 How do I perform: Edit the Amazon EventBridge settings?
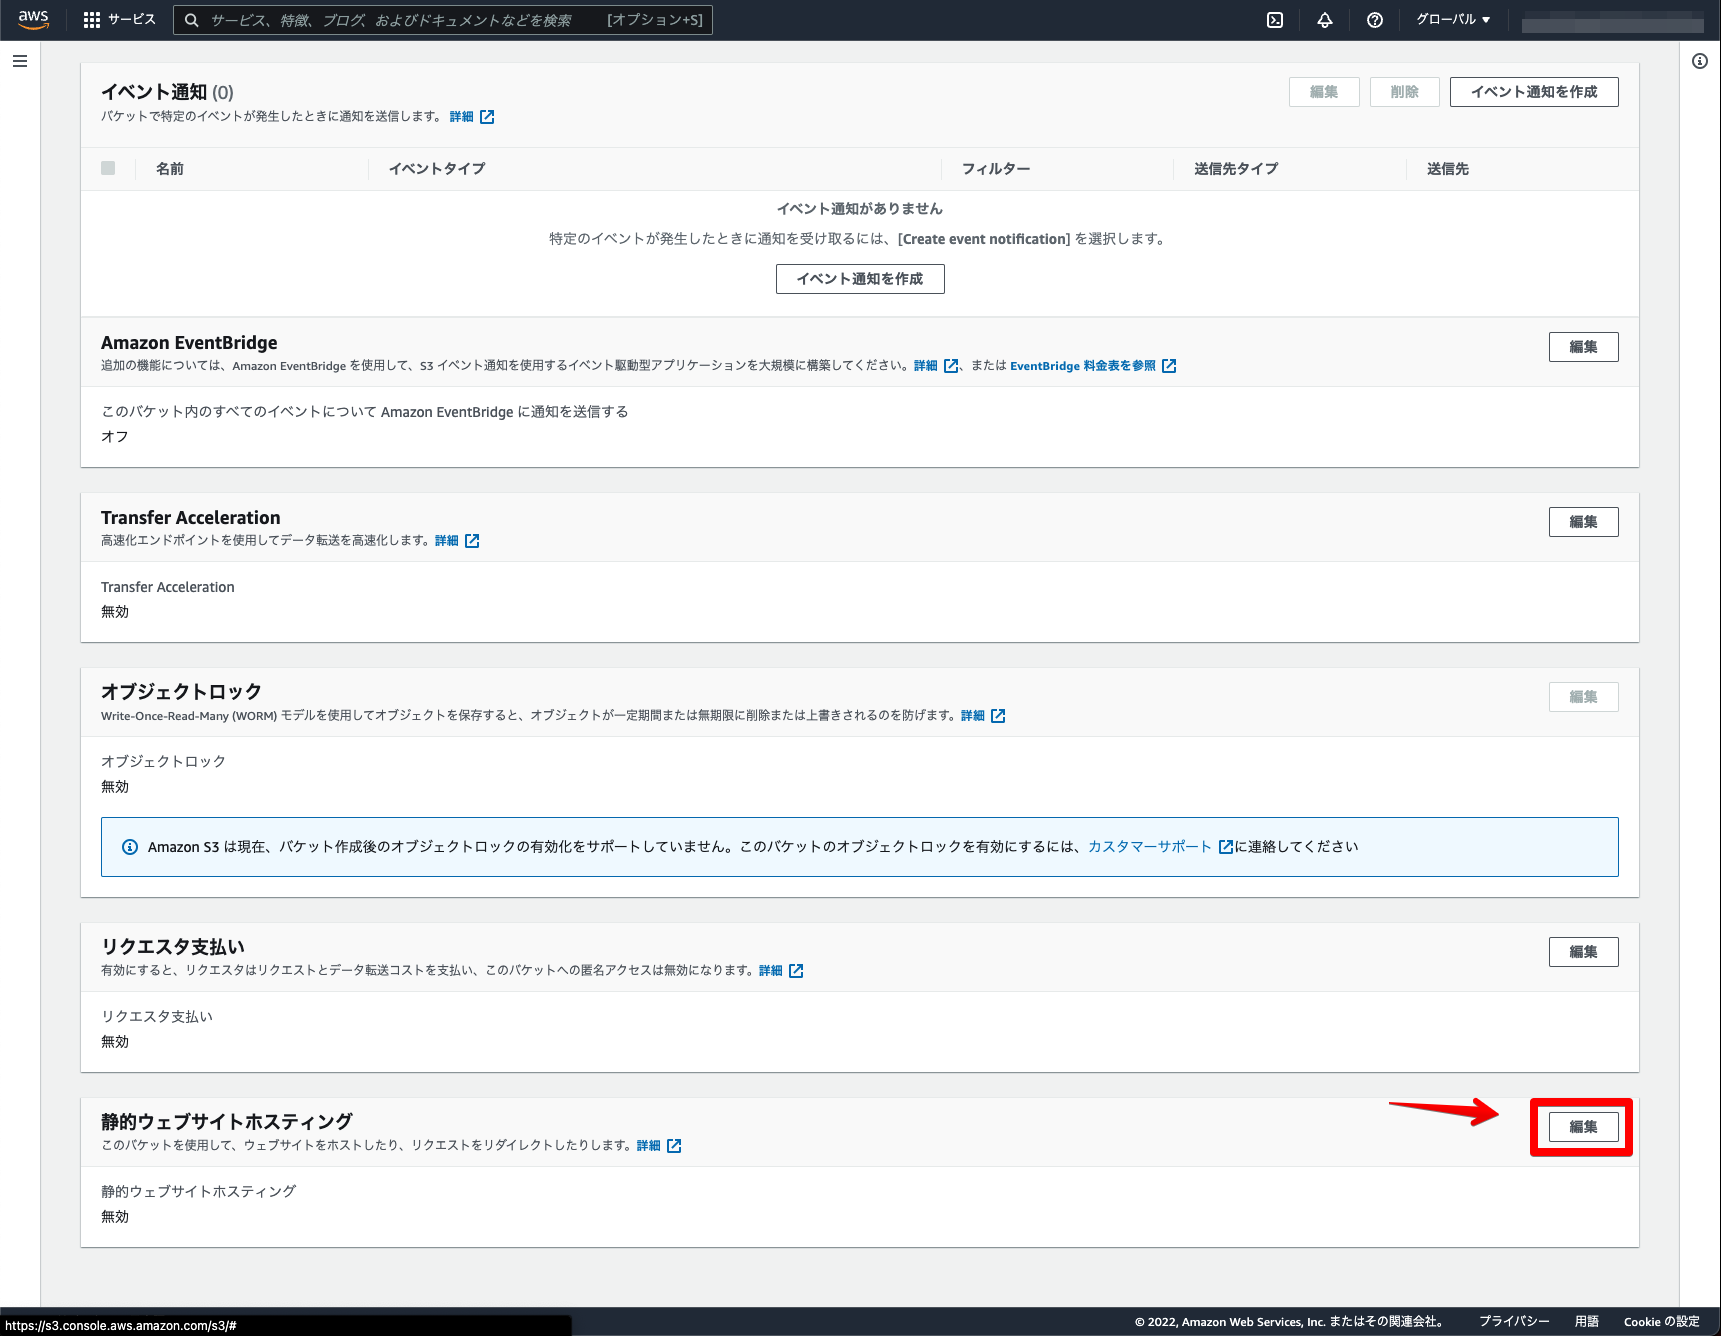coord(1583,347)
